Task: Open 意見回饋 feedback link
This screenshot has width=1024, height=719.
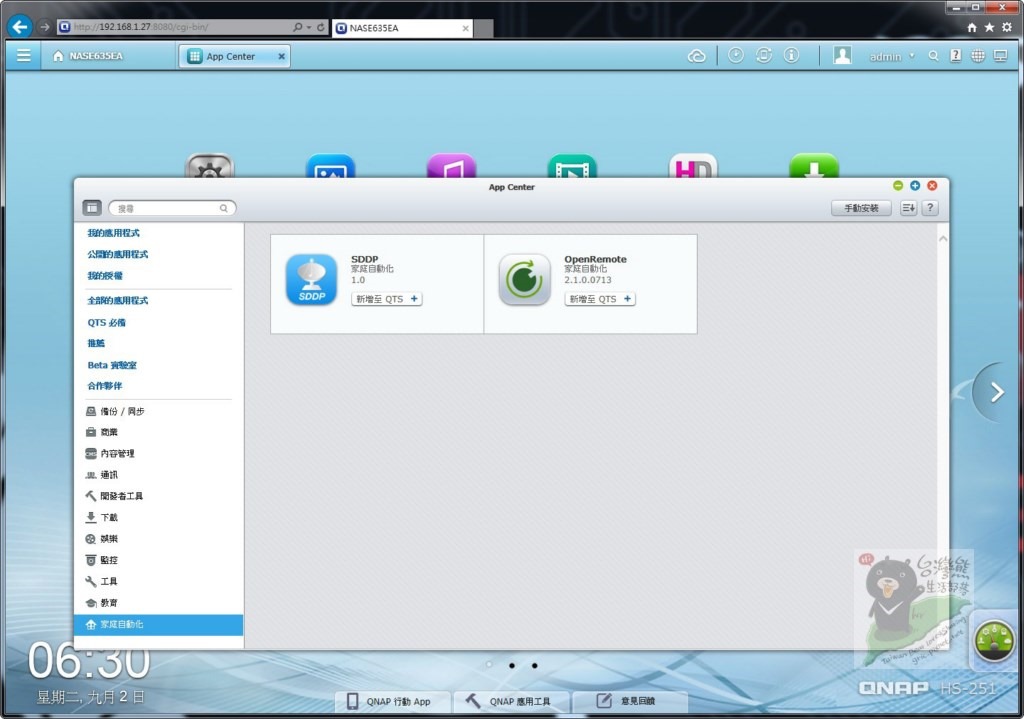Action: (630, 701)
